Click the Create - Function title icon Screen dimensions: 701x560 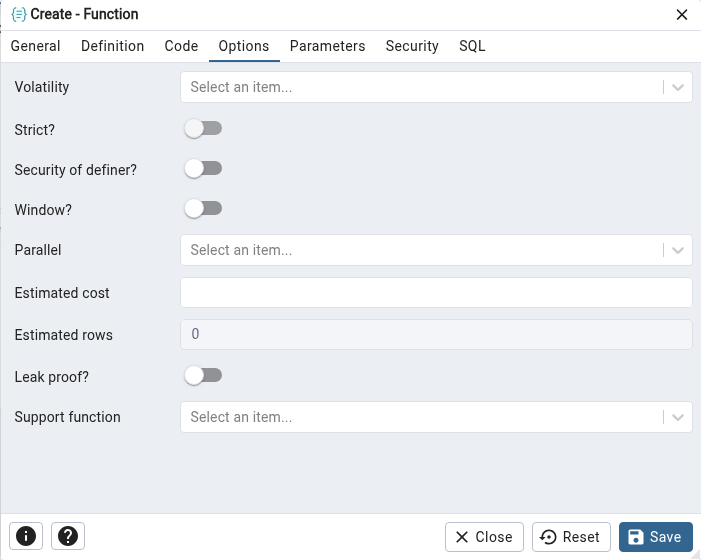click(x=19, y=14)
